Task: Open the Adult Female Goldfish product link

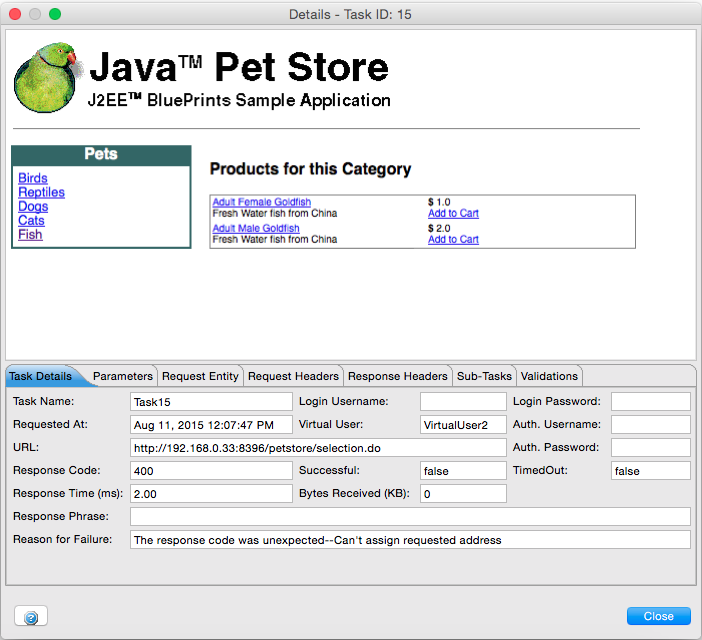Action: (261, 202)
